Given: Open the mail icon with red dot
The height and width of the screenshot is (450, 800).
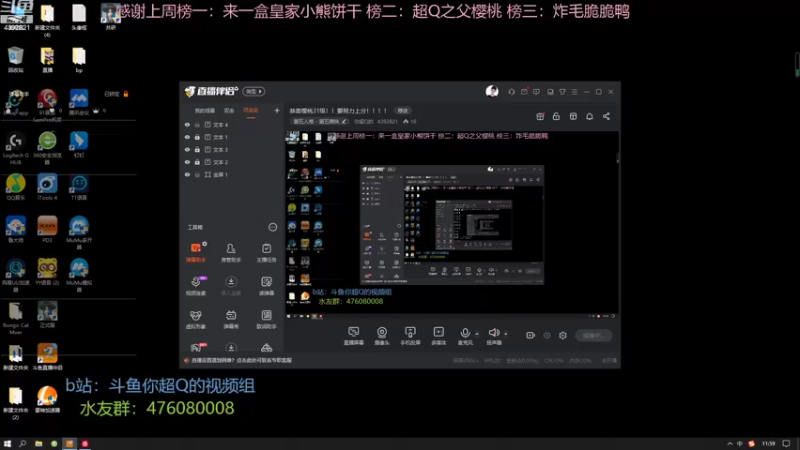Looking at the screenshot, I should pos(524,92).
